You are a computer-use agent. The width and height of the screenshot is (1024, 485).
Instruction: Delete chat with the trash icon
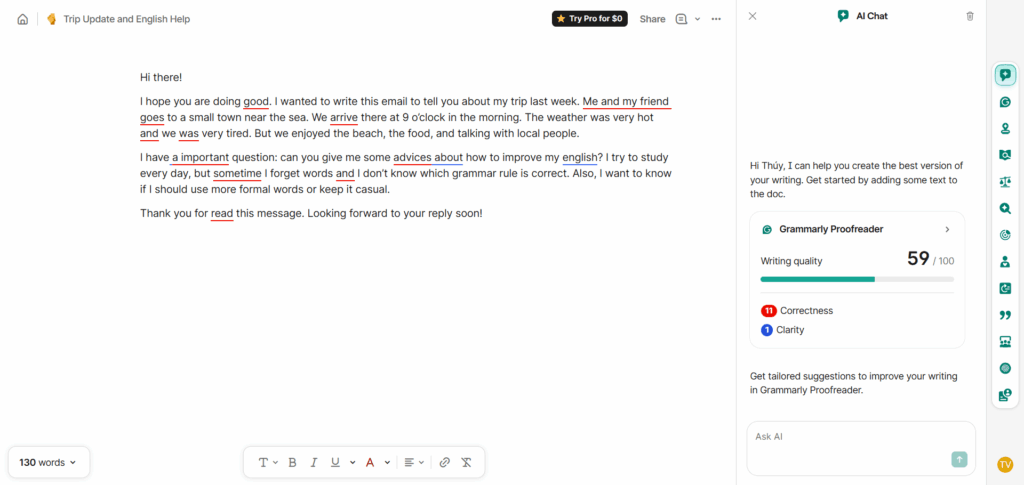(x=970, y=16)
